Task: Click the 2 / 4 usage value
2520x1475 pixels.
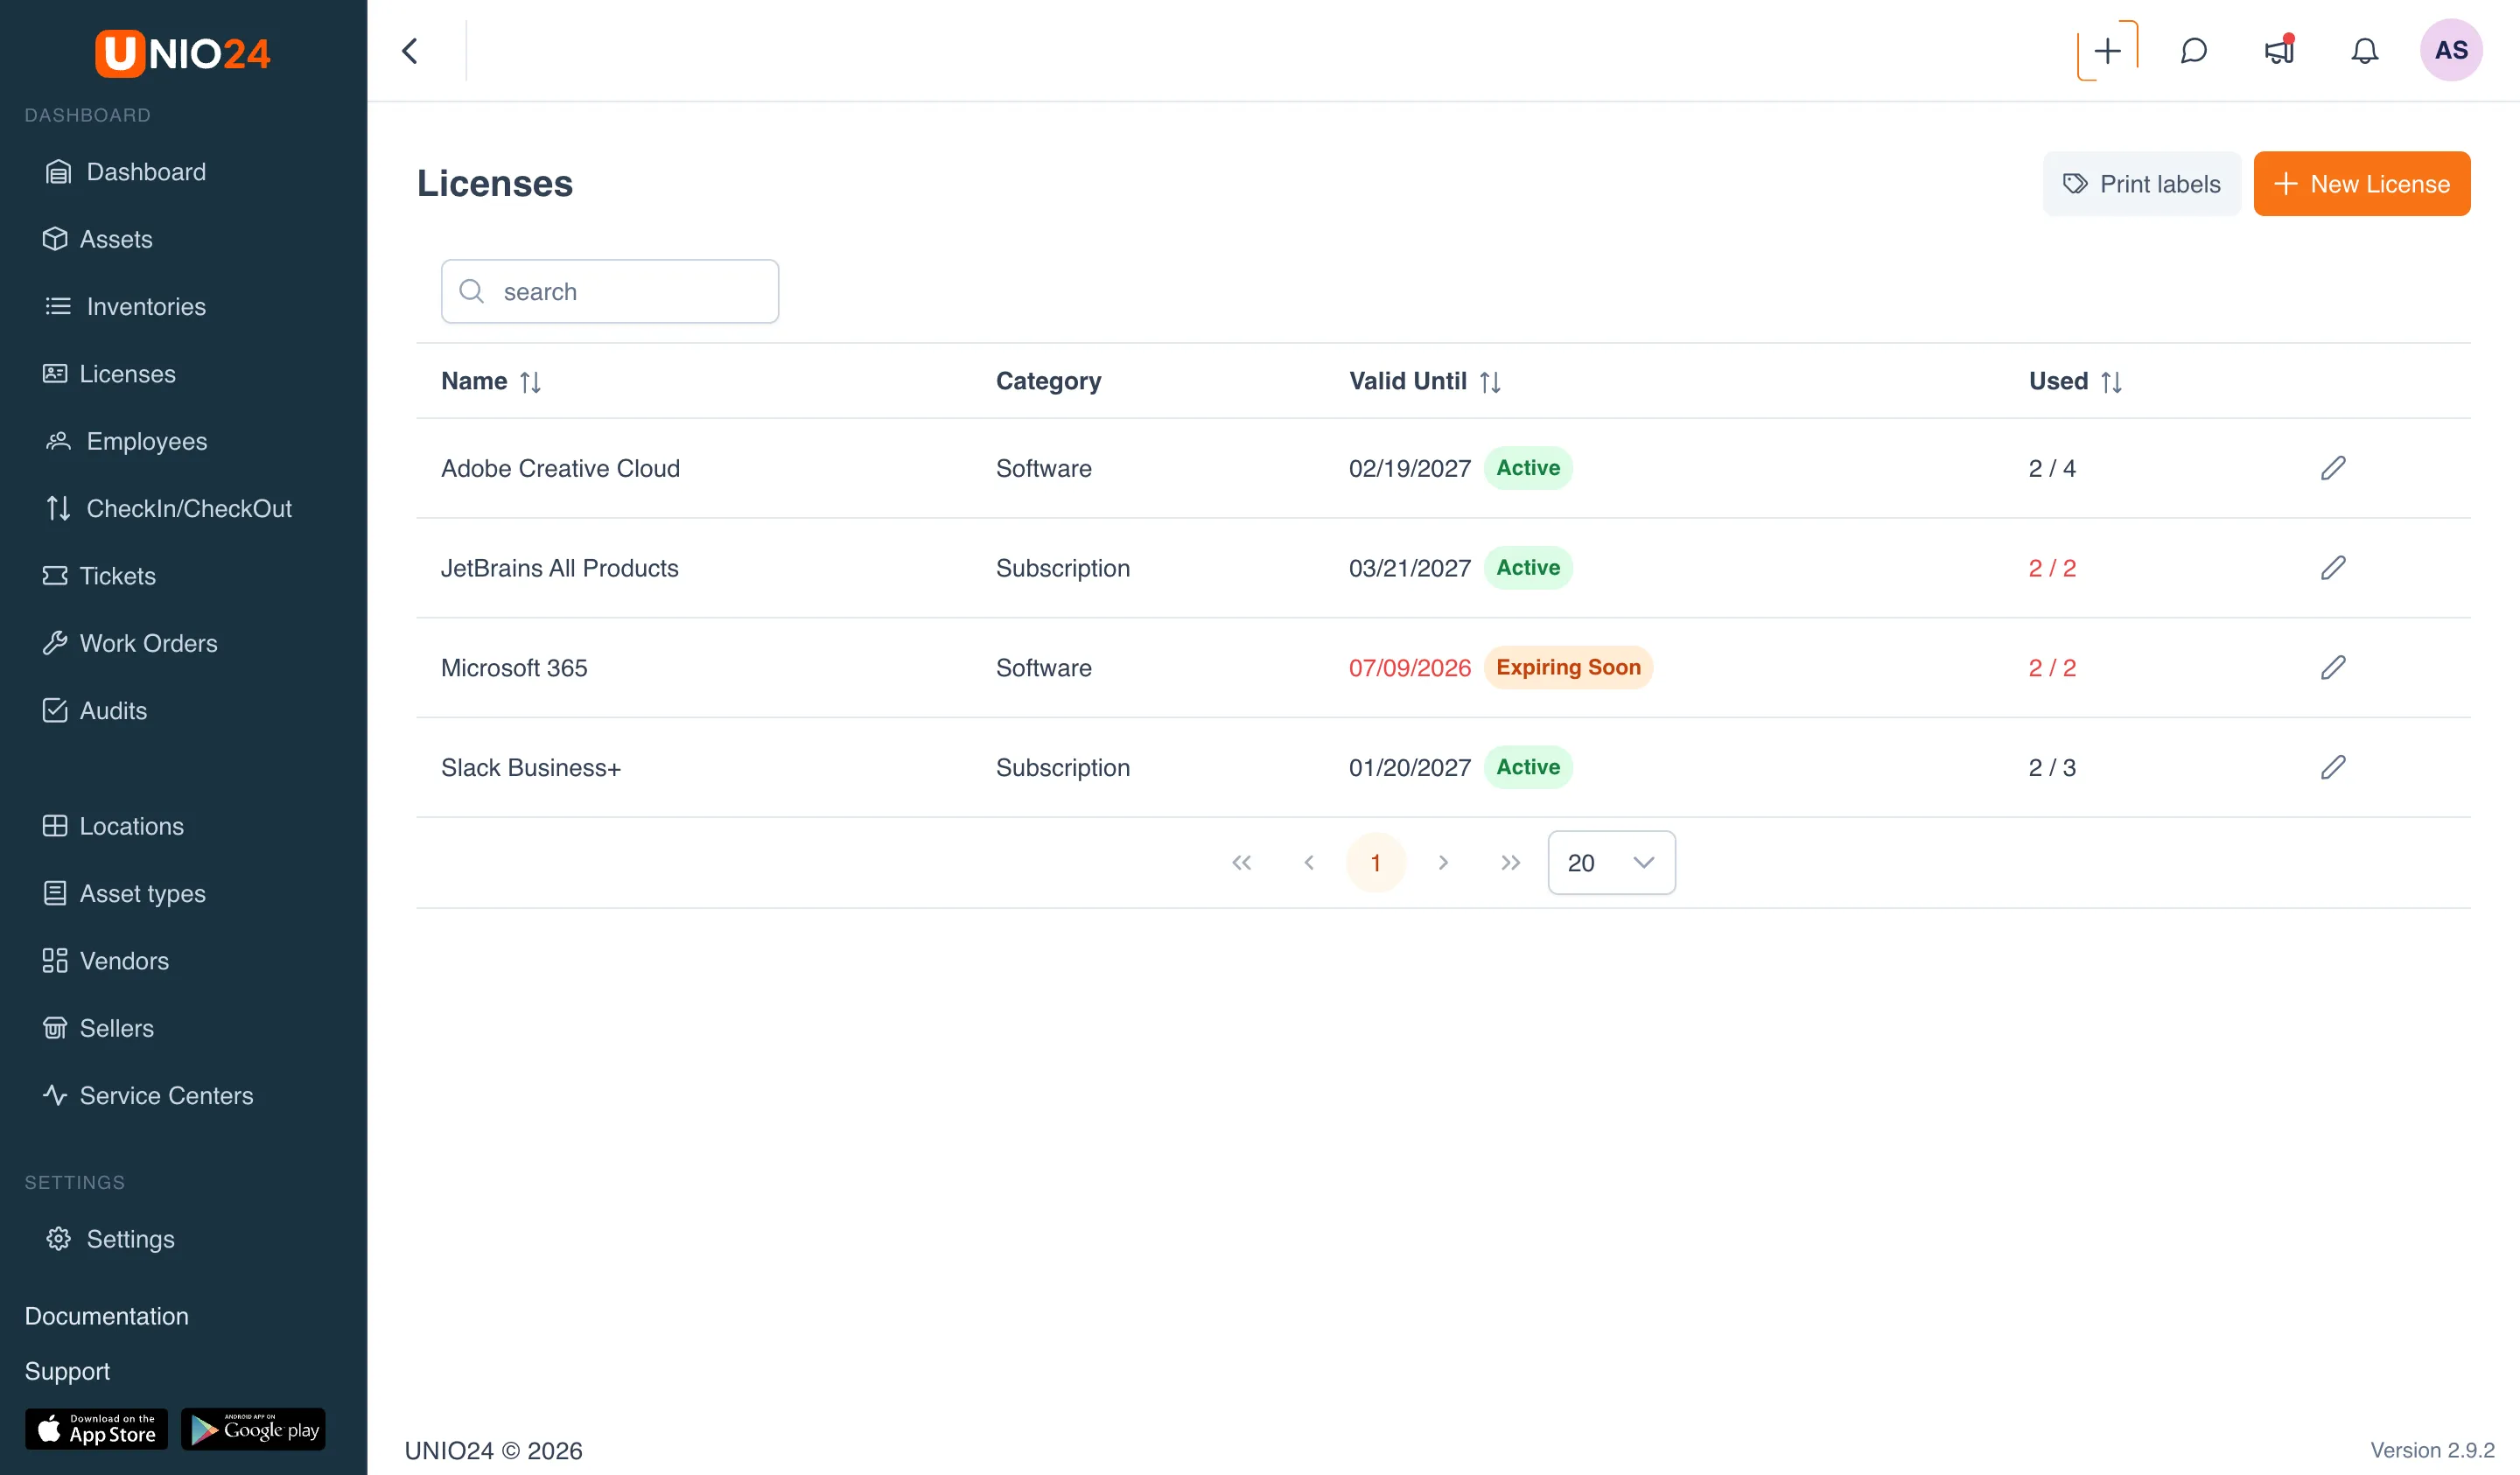Action: pyautogui.click(x=2052, y=468)
